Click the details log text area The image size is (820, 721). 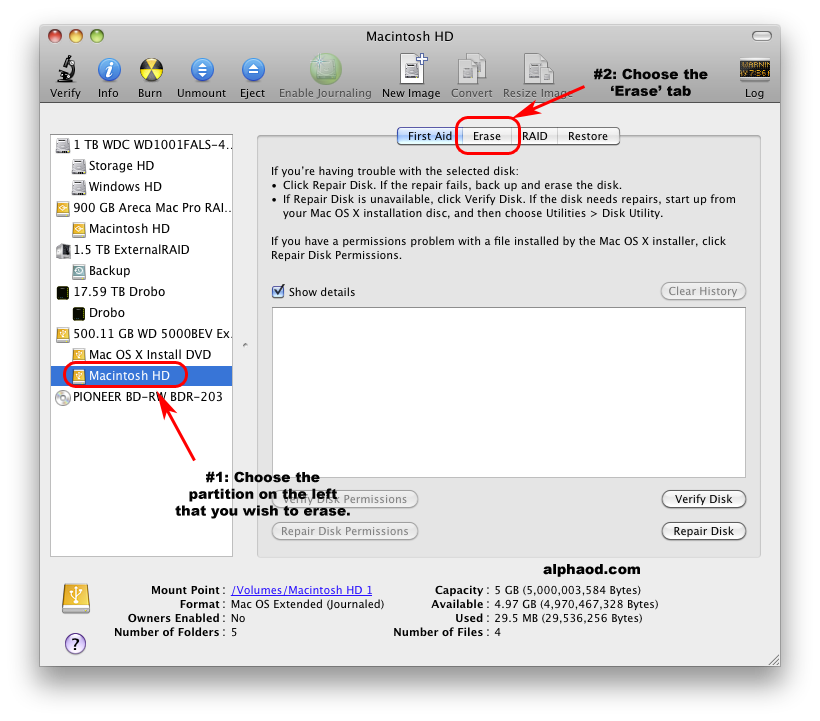coord(508,392)
